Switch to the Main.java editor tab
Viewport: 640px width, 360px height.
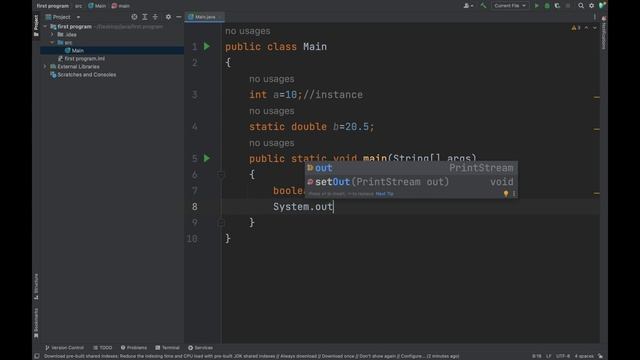pyautogui.click(x=204, y=17)
